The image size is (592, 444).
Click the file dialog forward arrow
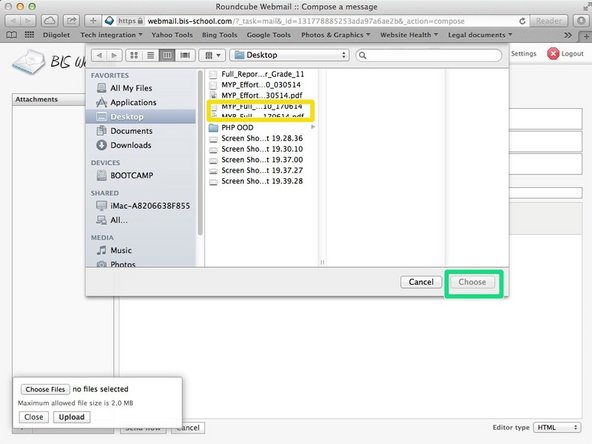tap(114, 56)
